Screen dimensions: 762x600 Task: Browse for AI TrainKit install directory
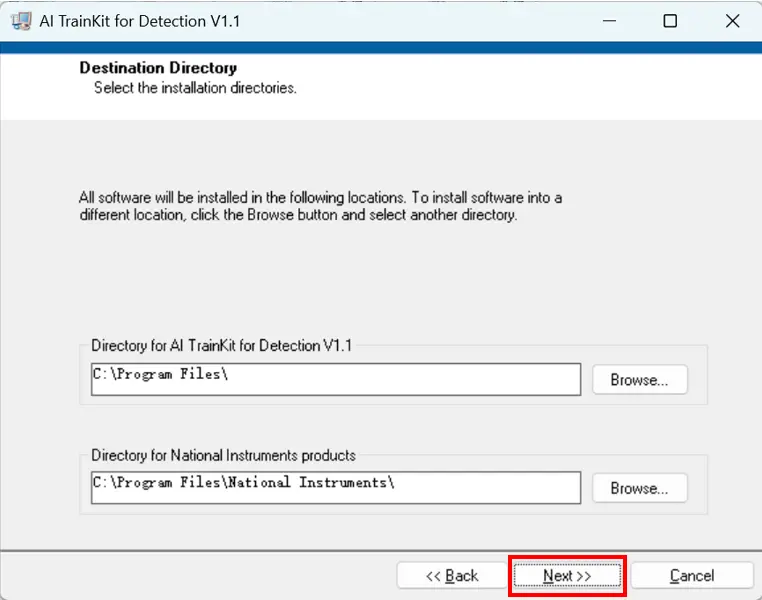(639, 380)
